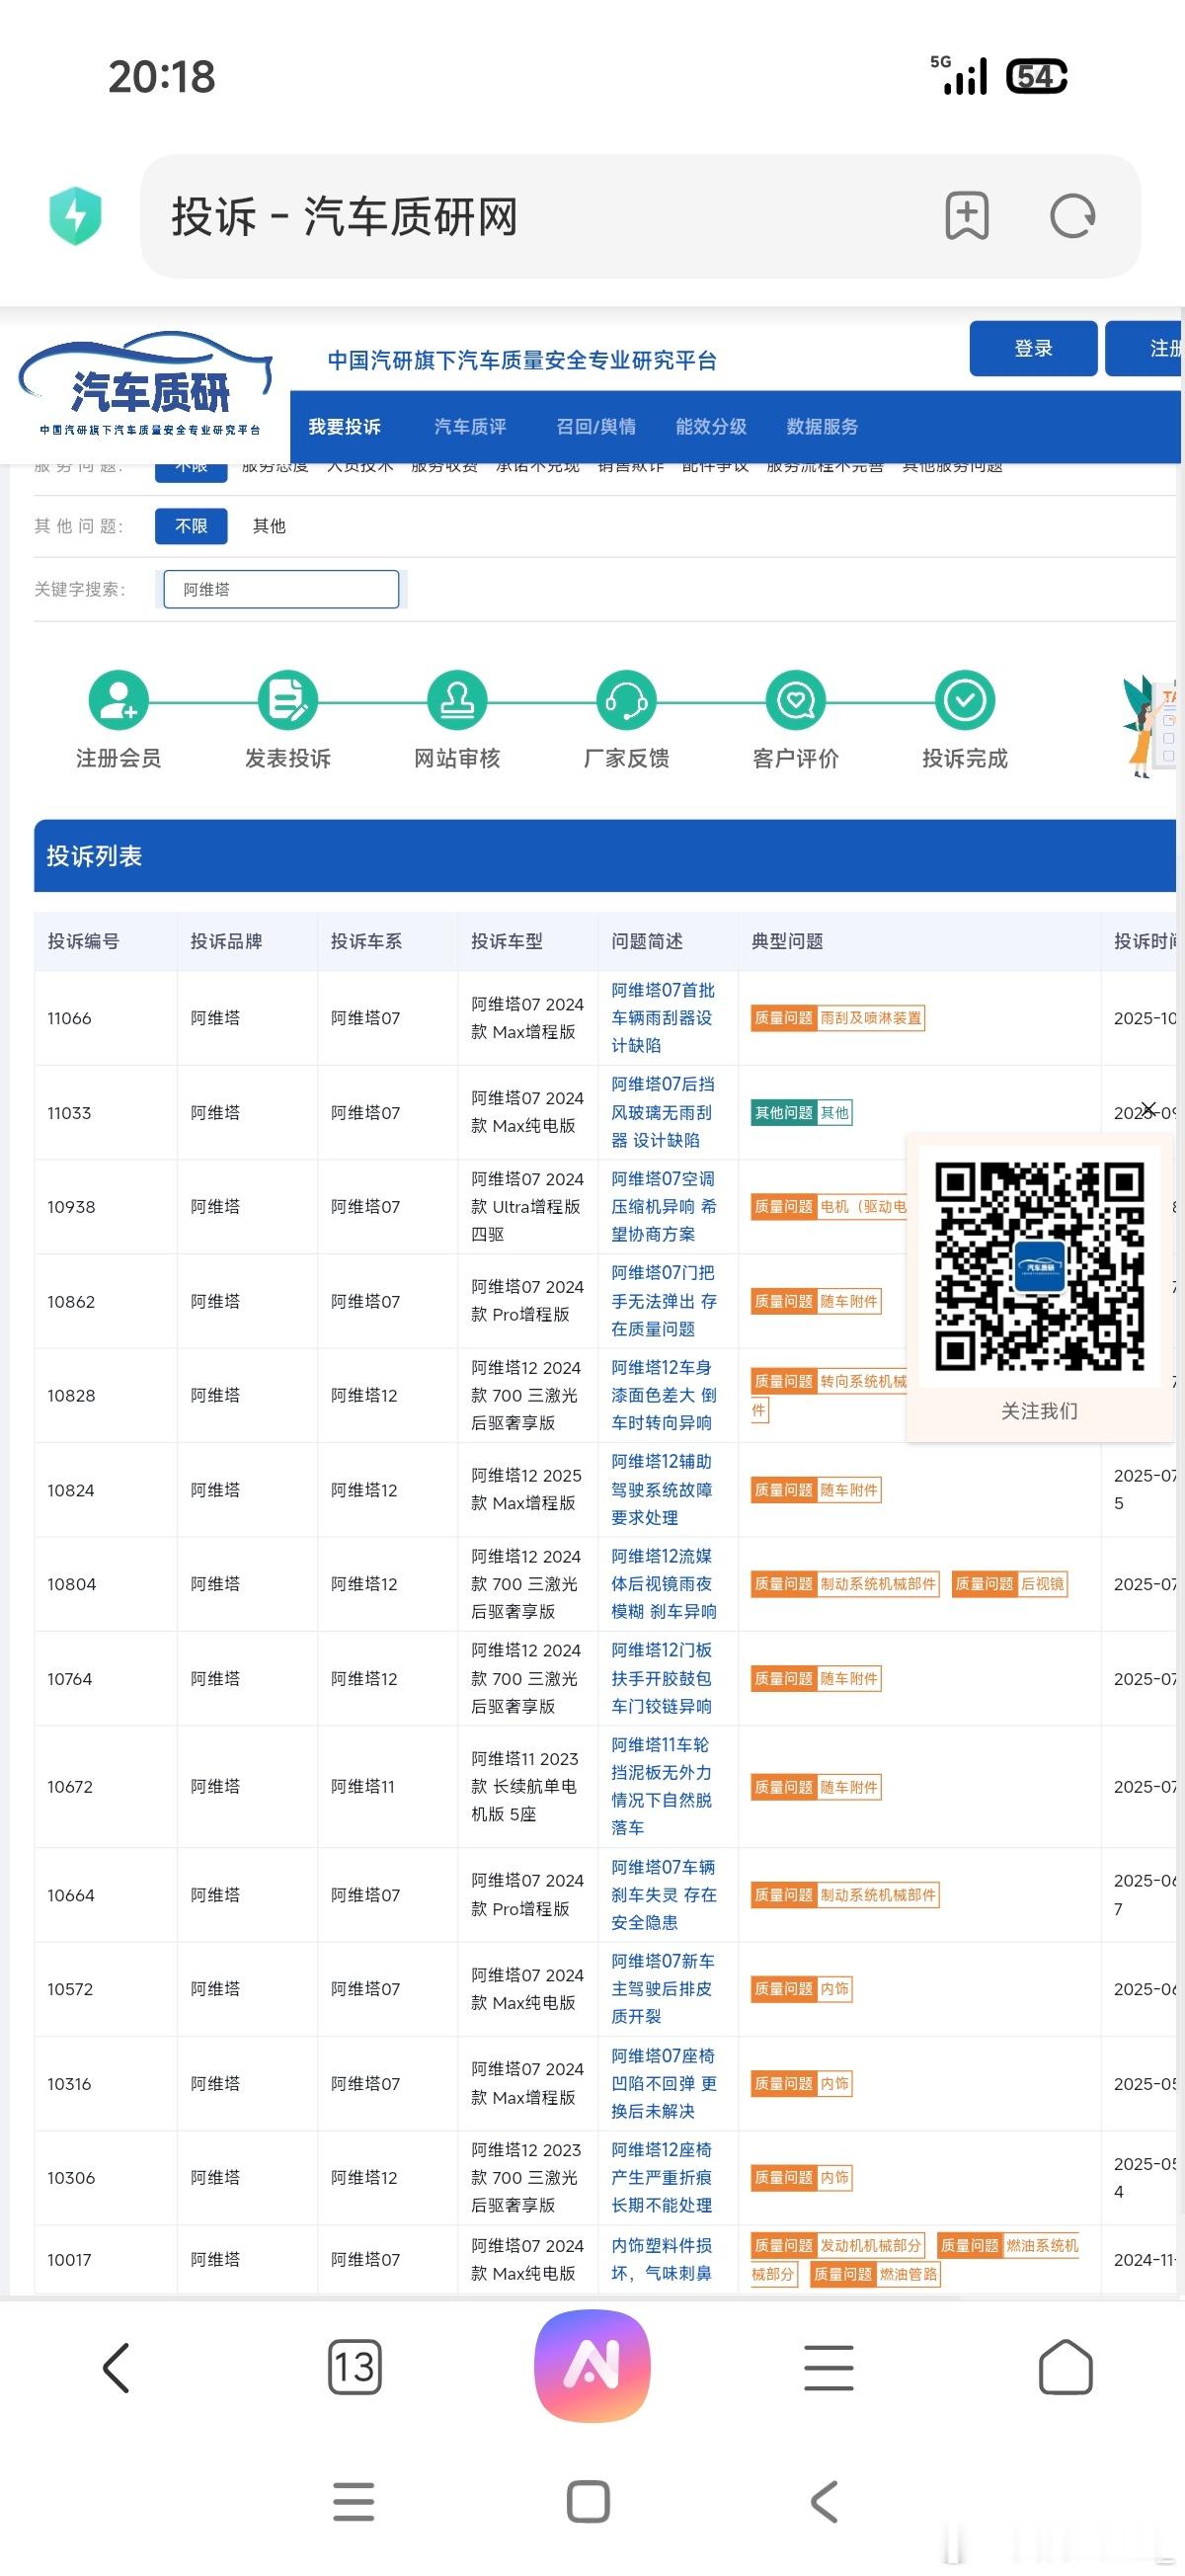This screenshot has height=2576, width=1185.
Task: Open complaint 阿维塔07座椅凹陷不回弹
Action: click(x=664, y=2083)
